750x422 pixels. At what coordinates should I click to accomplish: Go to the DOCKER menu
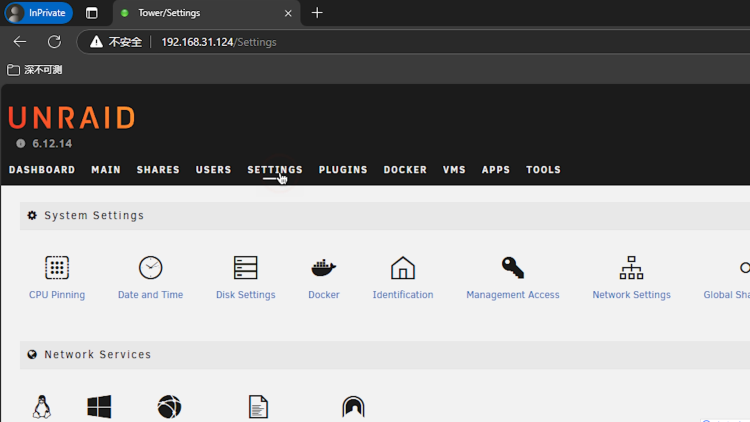pyautogui.click(x=405, y=170)
